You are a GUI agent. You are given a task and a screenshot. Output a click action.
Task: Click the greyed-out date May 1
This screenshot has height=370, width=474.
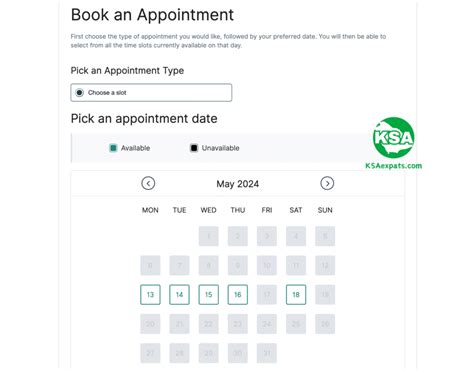(x=209, y=236)
